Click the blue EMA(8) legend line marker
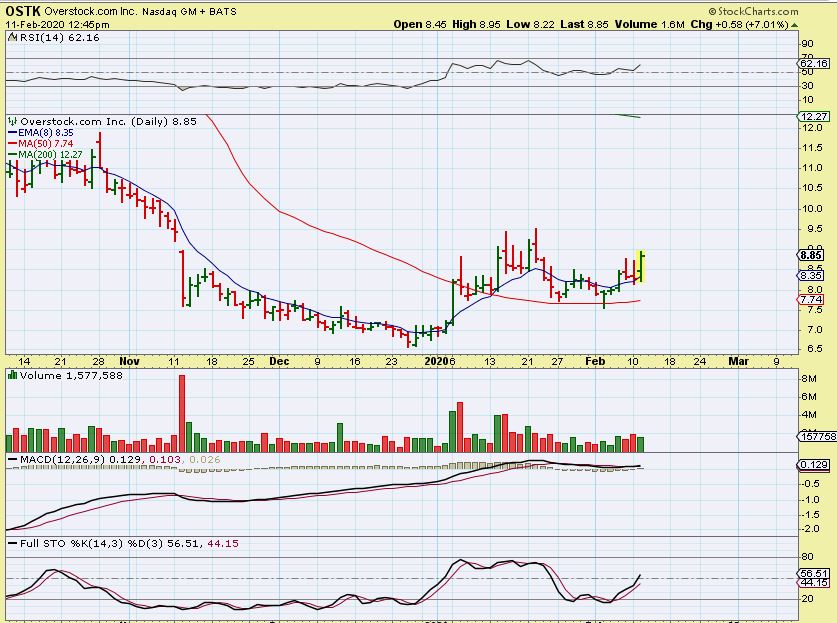Image resolution: width=837 pixels, height=623 pixels. click(13, 133)
